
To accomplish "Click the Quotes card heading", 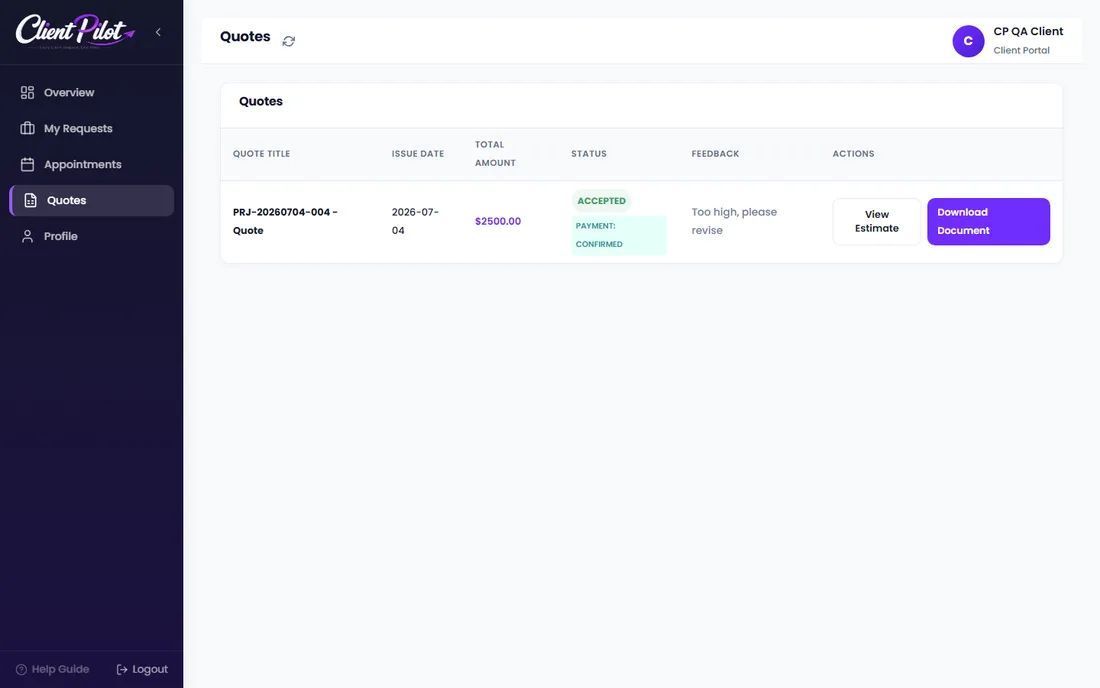I will point(260,102).
